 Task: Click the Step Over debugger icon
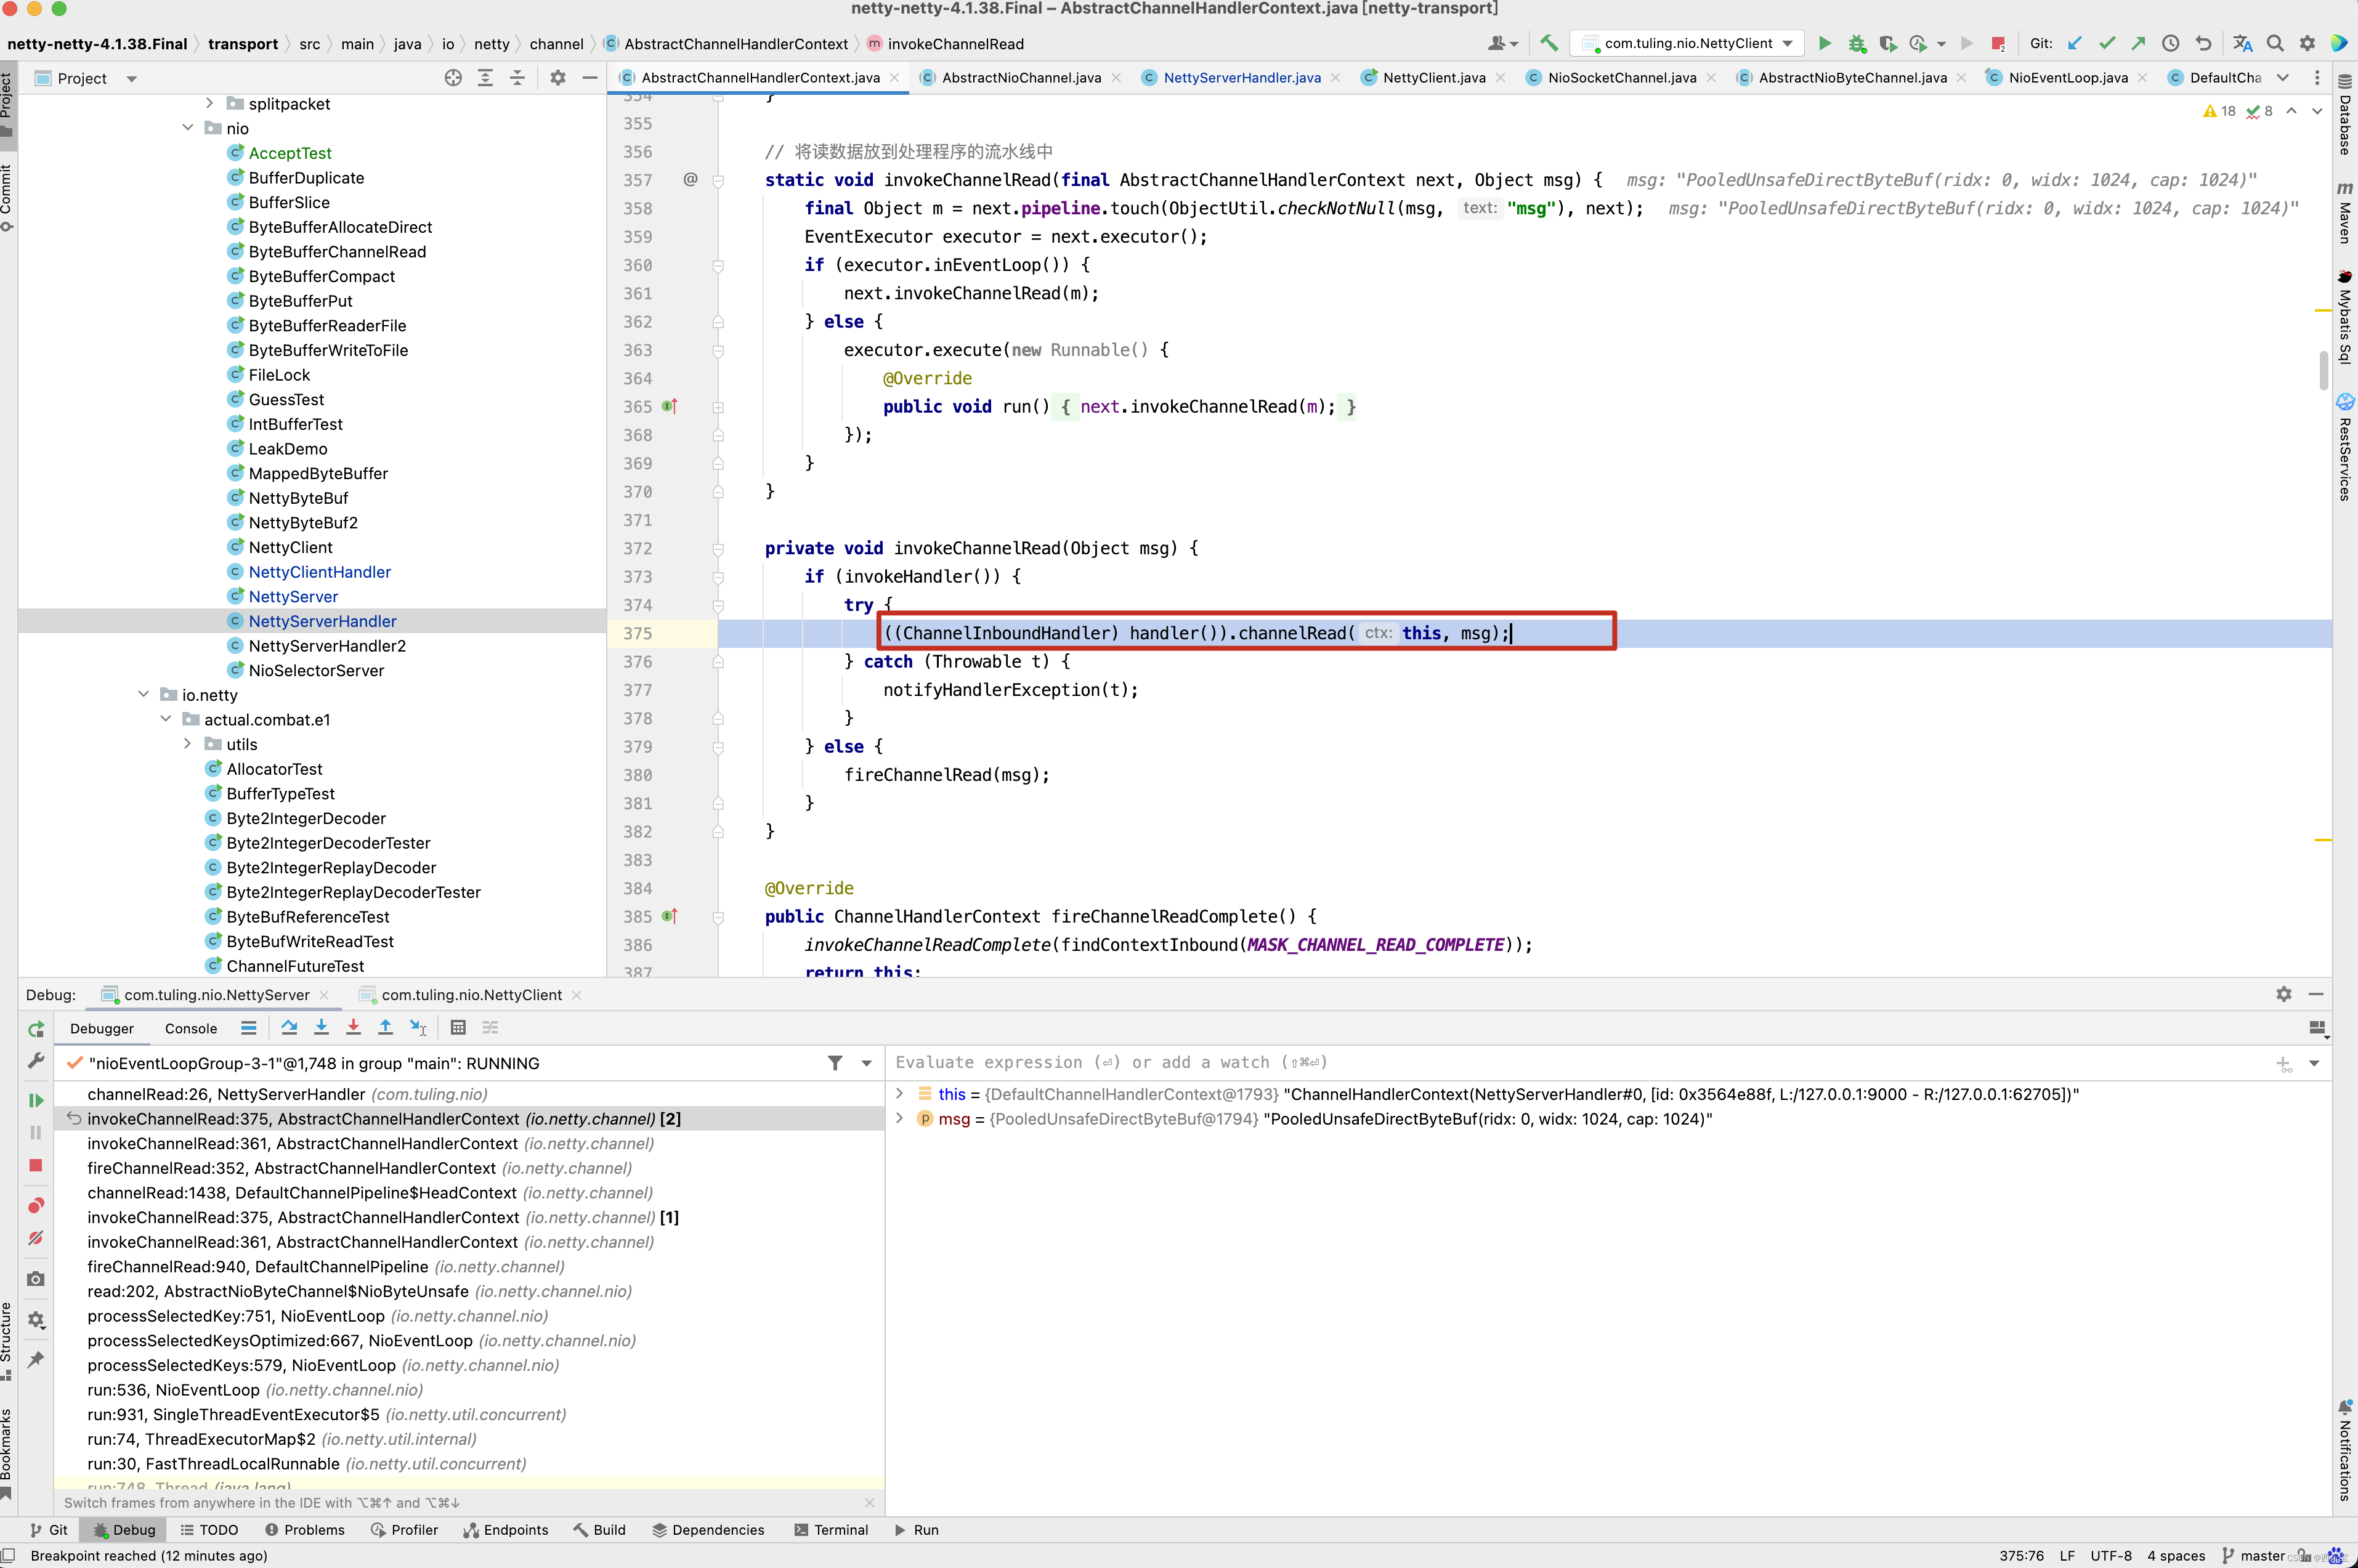289,1027
